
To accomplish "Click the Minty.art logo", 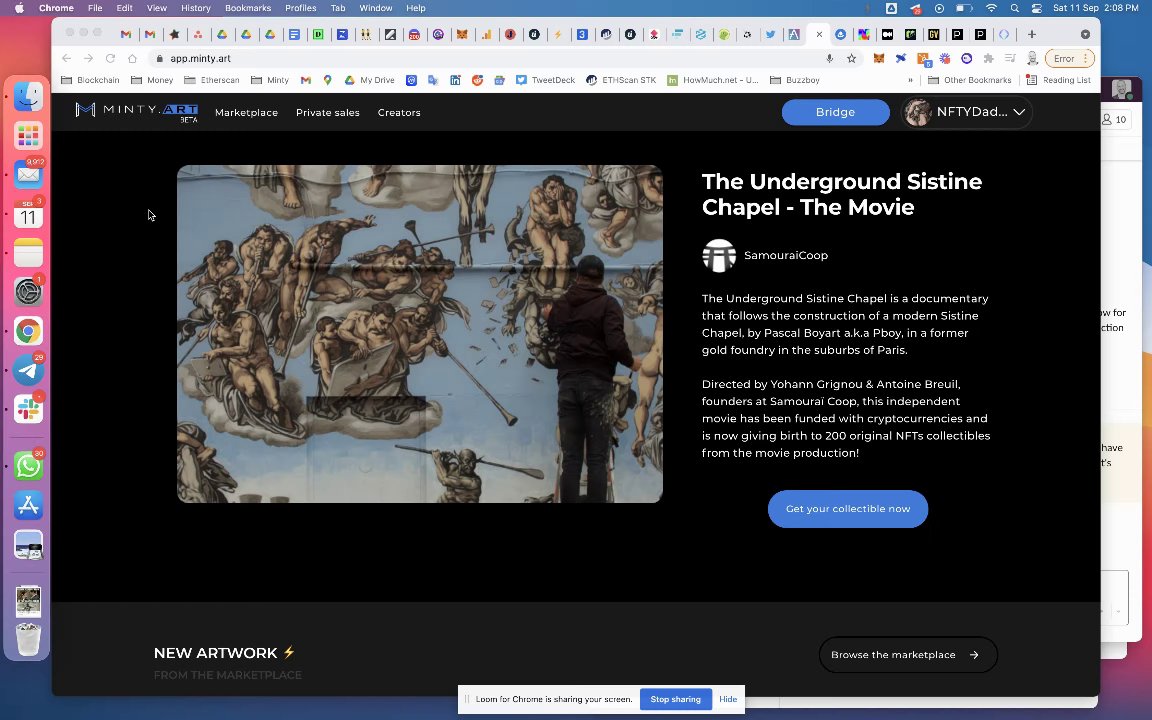I will (137, 112).
